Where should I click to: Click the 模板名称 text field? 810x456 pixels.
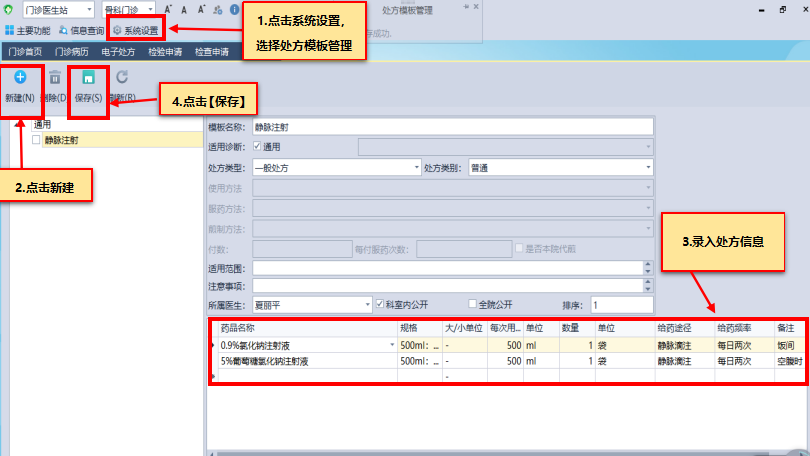[x=450, y=127]
